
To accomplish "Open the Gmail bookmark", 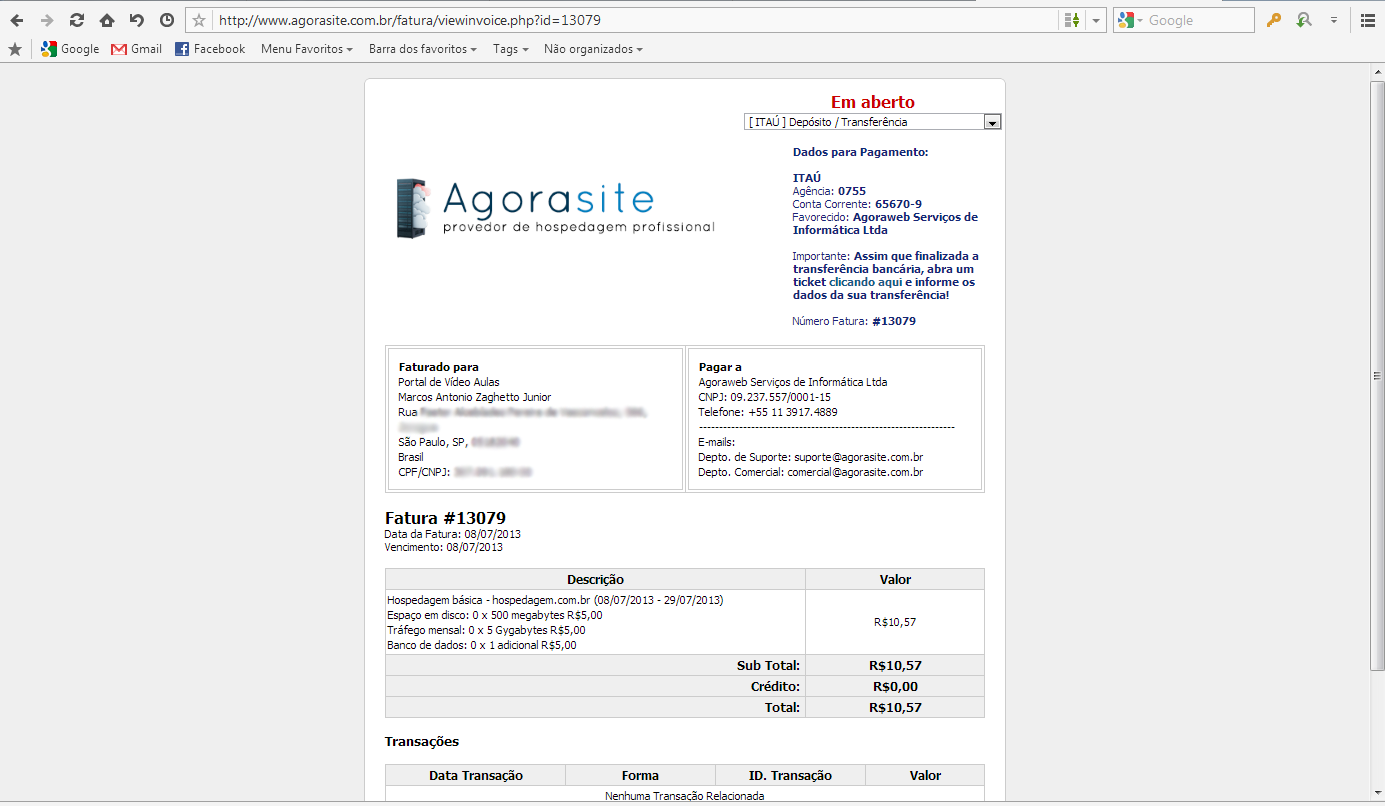I will coord(136,48).
